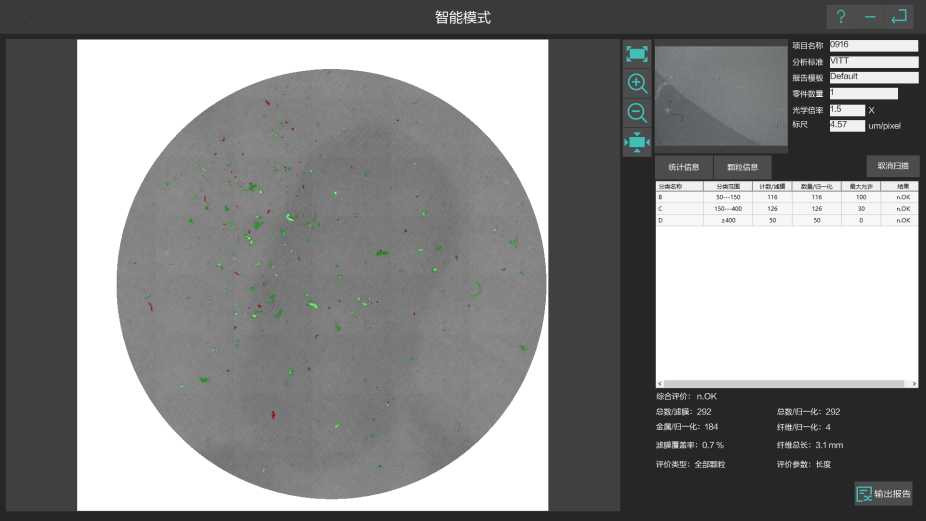Minimize the window with the dash icon

pyautogui.click(x=870, y=17)
